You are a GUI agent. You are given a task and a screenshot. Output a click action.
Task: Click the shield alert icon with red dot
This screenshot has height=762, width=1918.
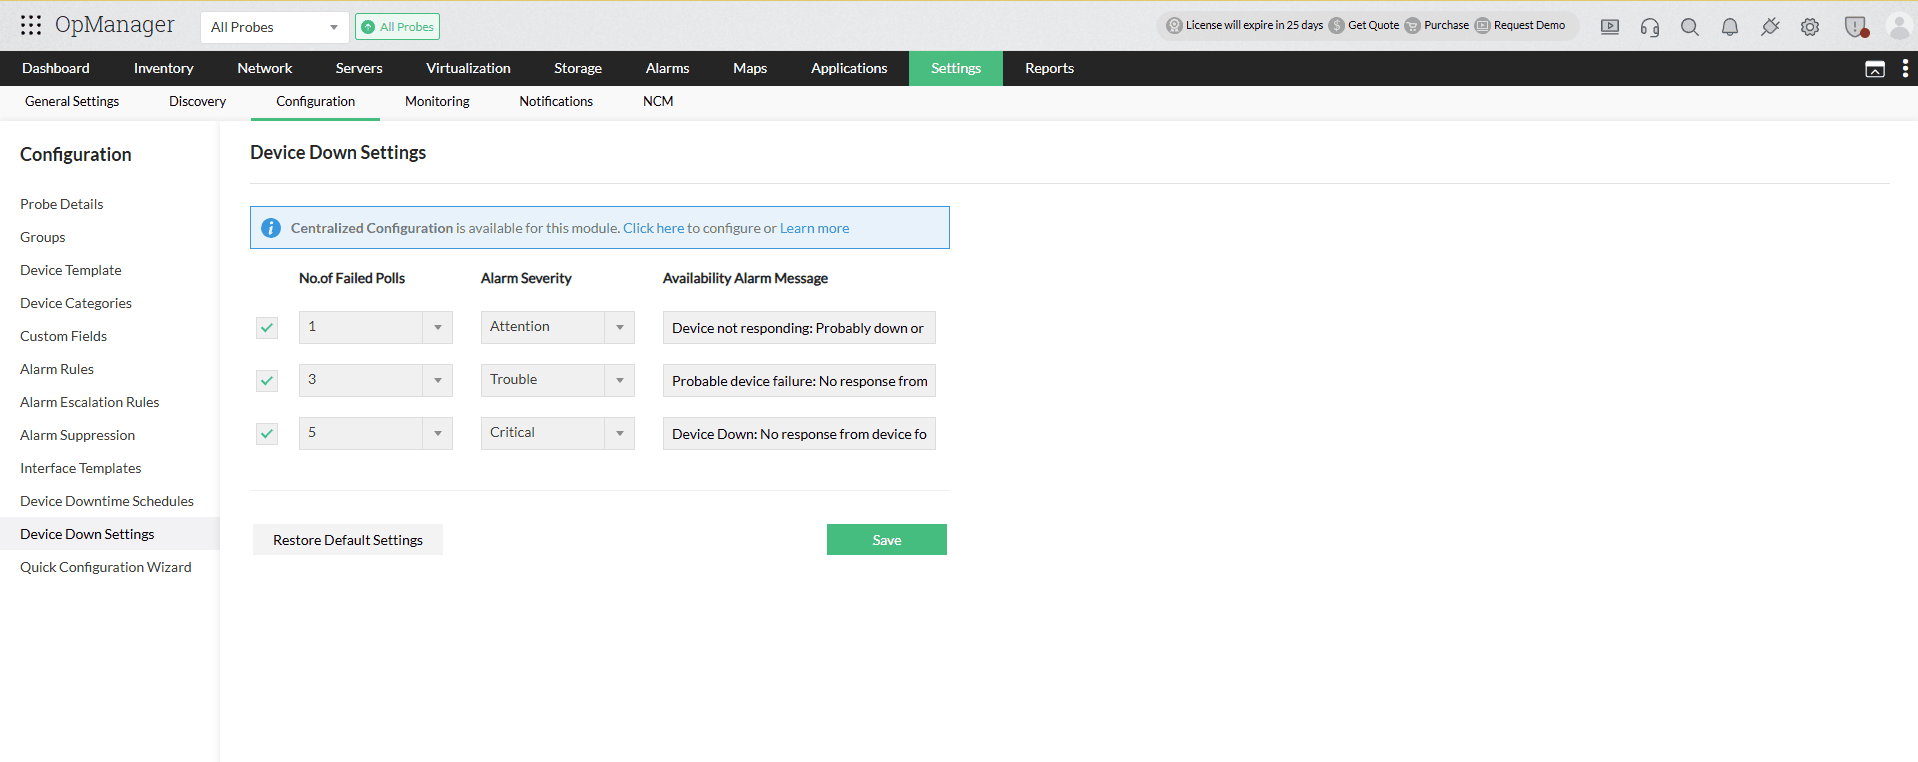[x=1856, y=27]
